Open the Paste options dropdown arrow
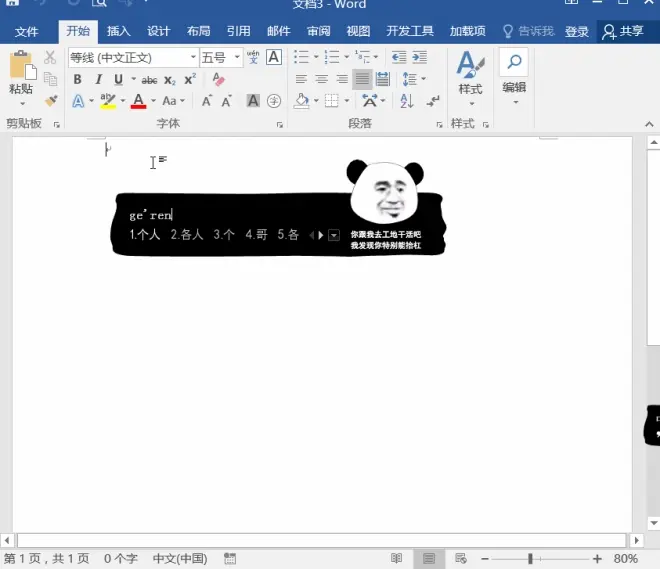This screenshot has height=569, width=660. pos(22,104)
